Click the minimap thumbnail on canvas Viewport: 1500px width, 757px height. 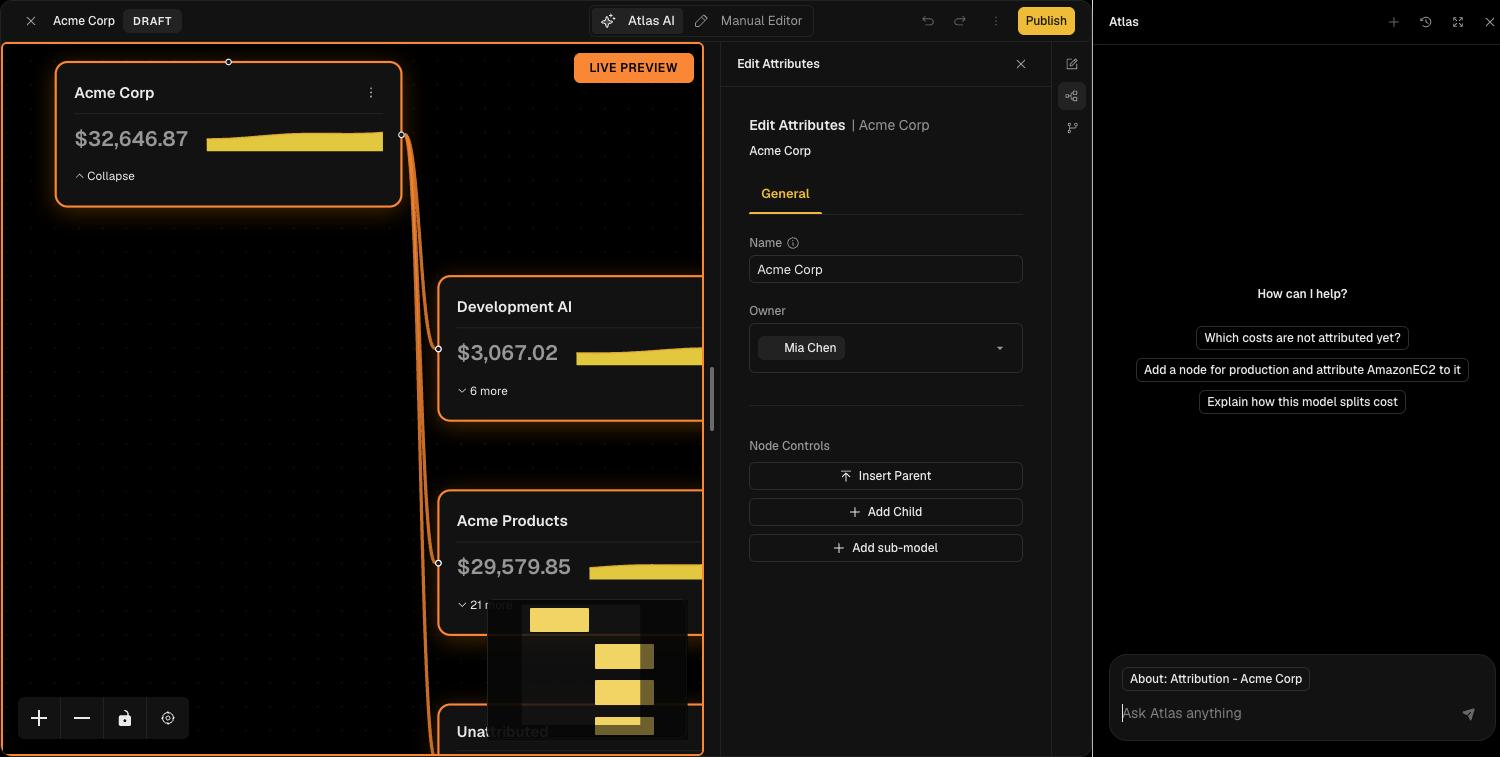coord(588,670)
